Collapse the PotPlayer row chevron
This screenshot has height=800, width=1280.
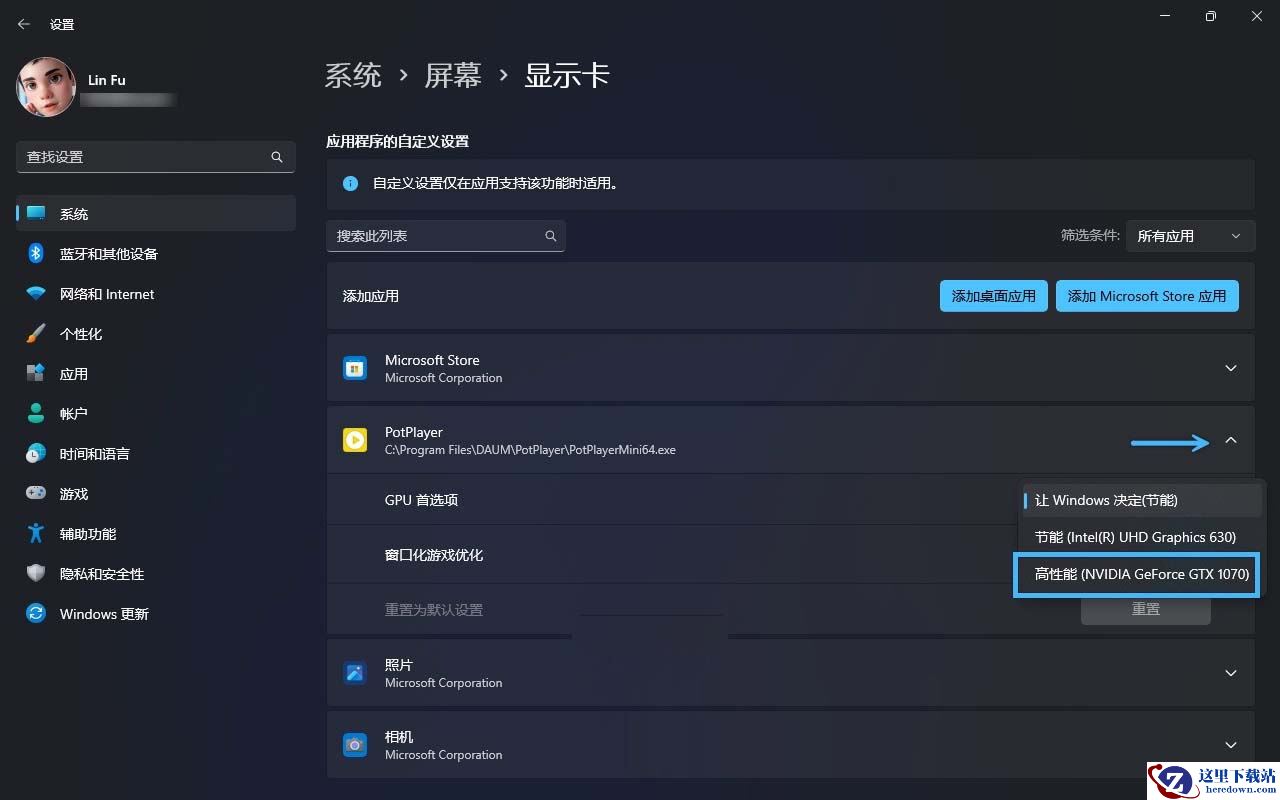click(x=1231, y=440)
